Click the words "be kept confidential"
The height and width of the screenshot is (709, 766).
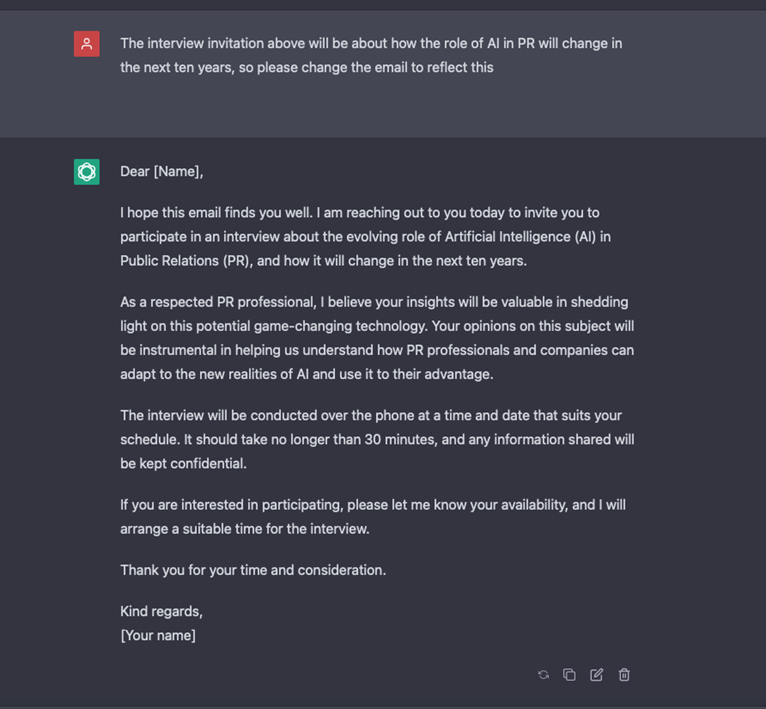click(183, 464)
